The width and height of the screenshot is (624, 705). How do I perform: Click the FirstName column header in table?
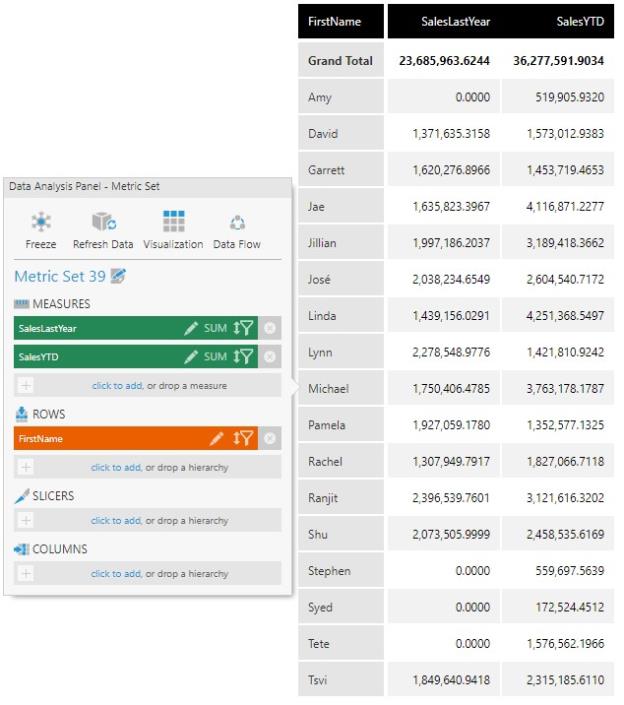[341, 21]
